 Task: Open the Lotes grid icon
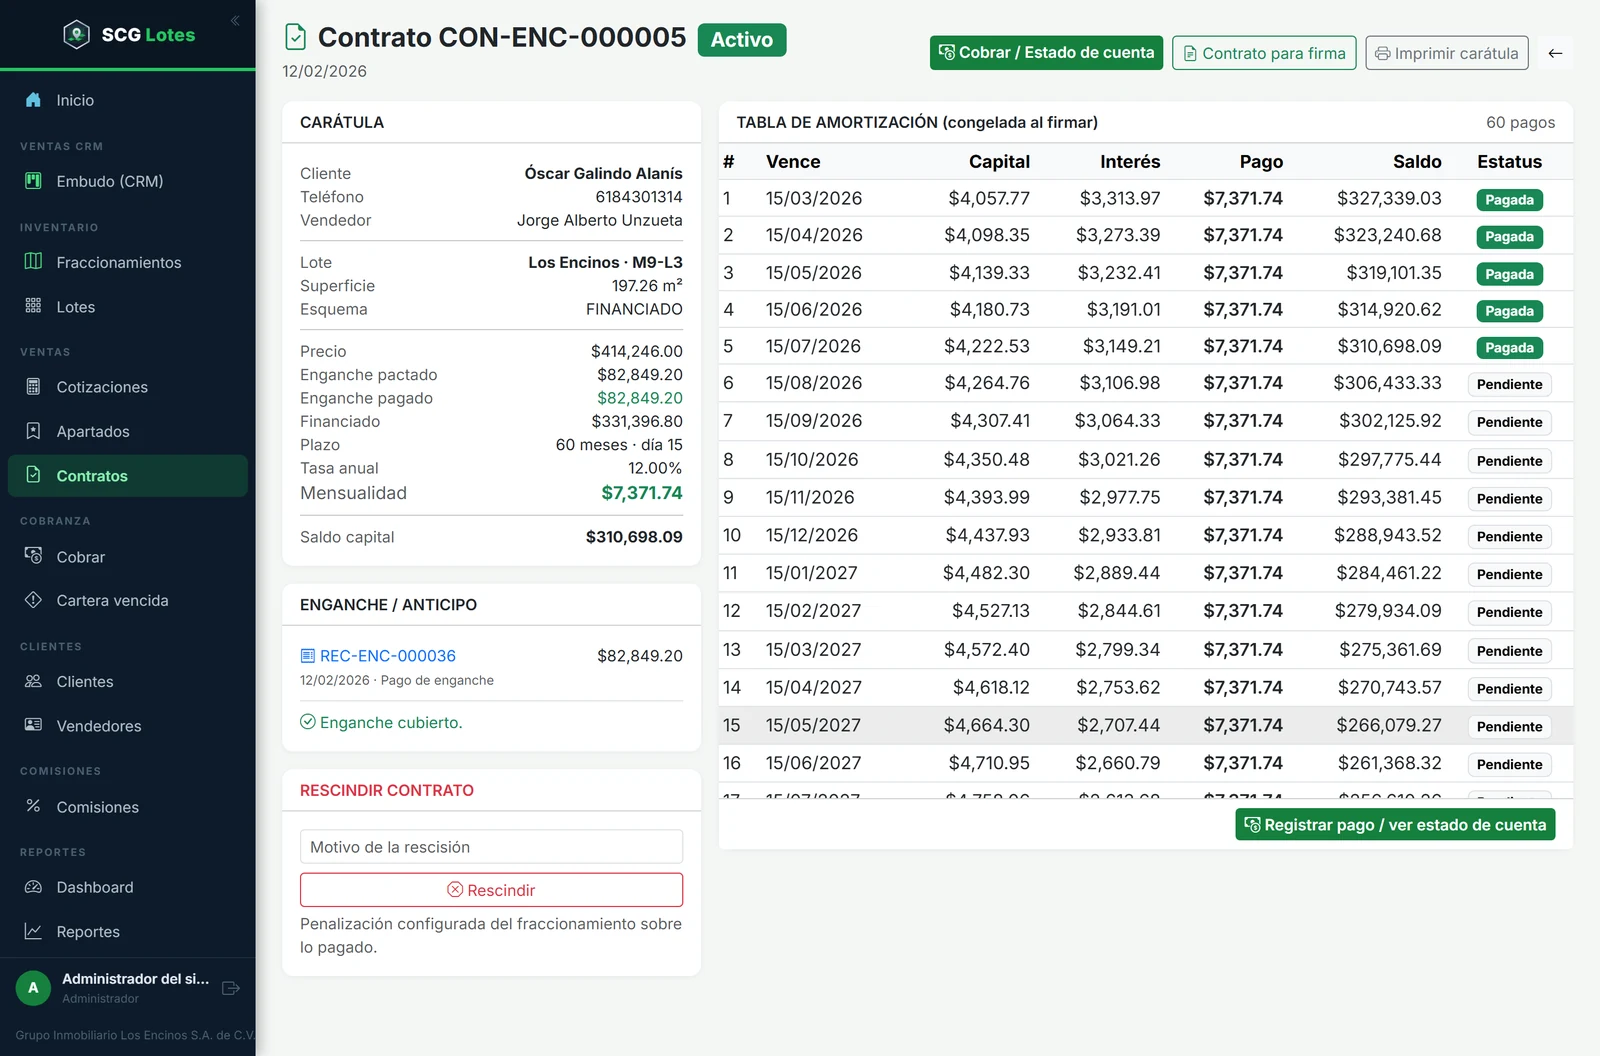[x=33, y=306]
